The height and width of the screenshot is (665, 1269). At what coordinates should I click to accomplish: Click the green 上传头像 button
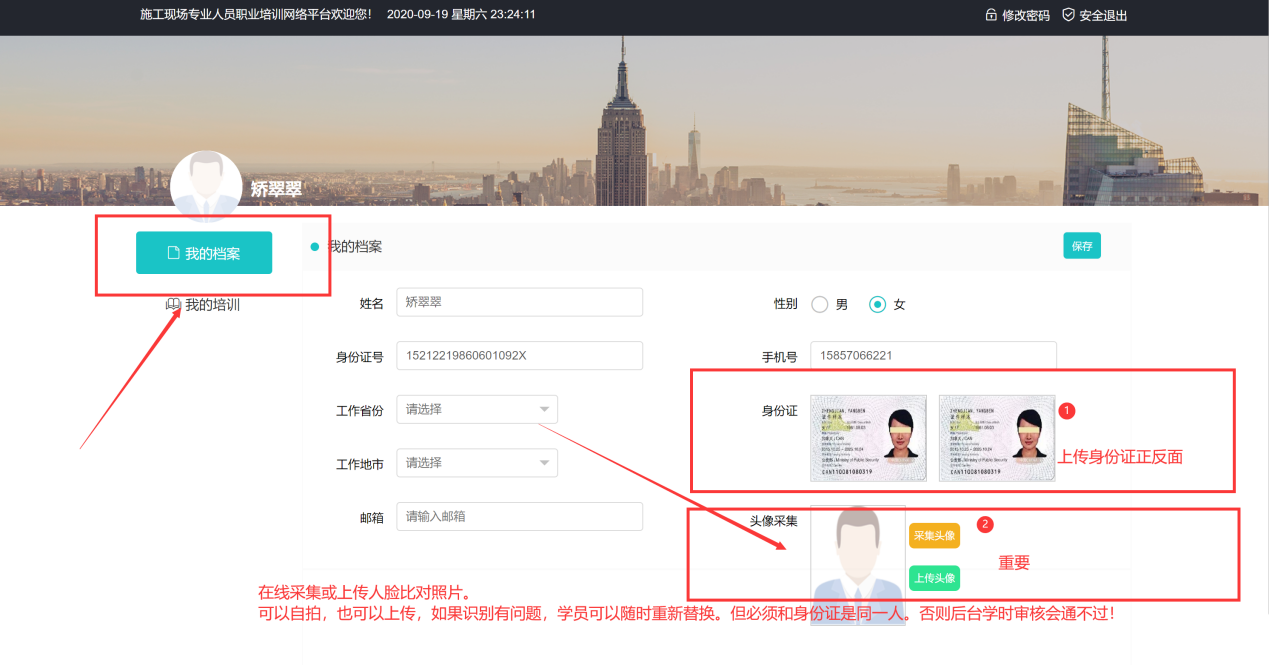[934, 578]
